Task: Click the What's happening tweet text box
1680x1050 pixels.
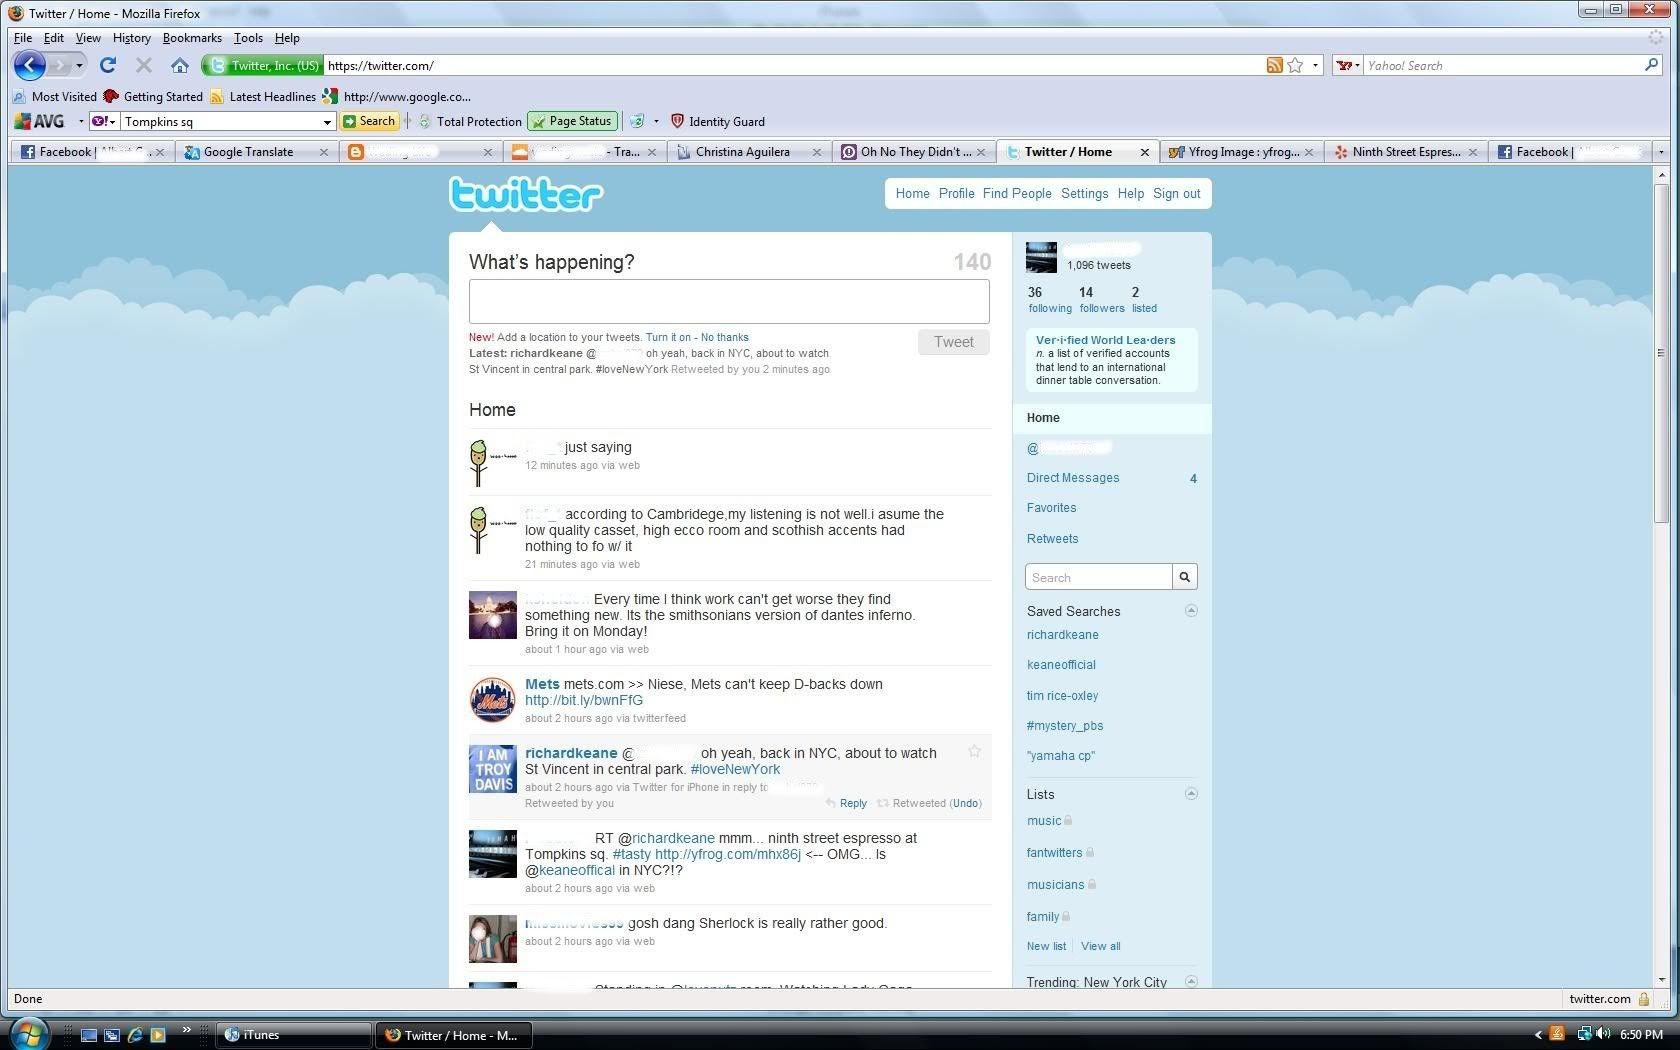Action: pos(729,301)
